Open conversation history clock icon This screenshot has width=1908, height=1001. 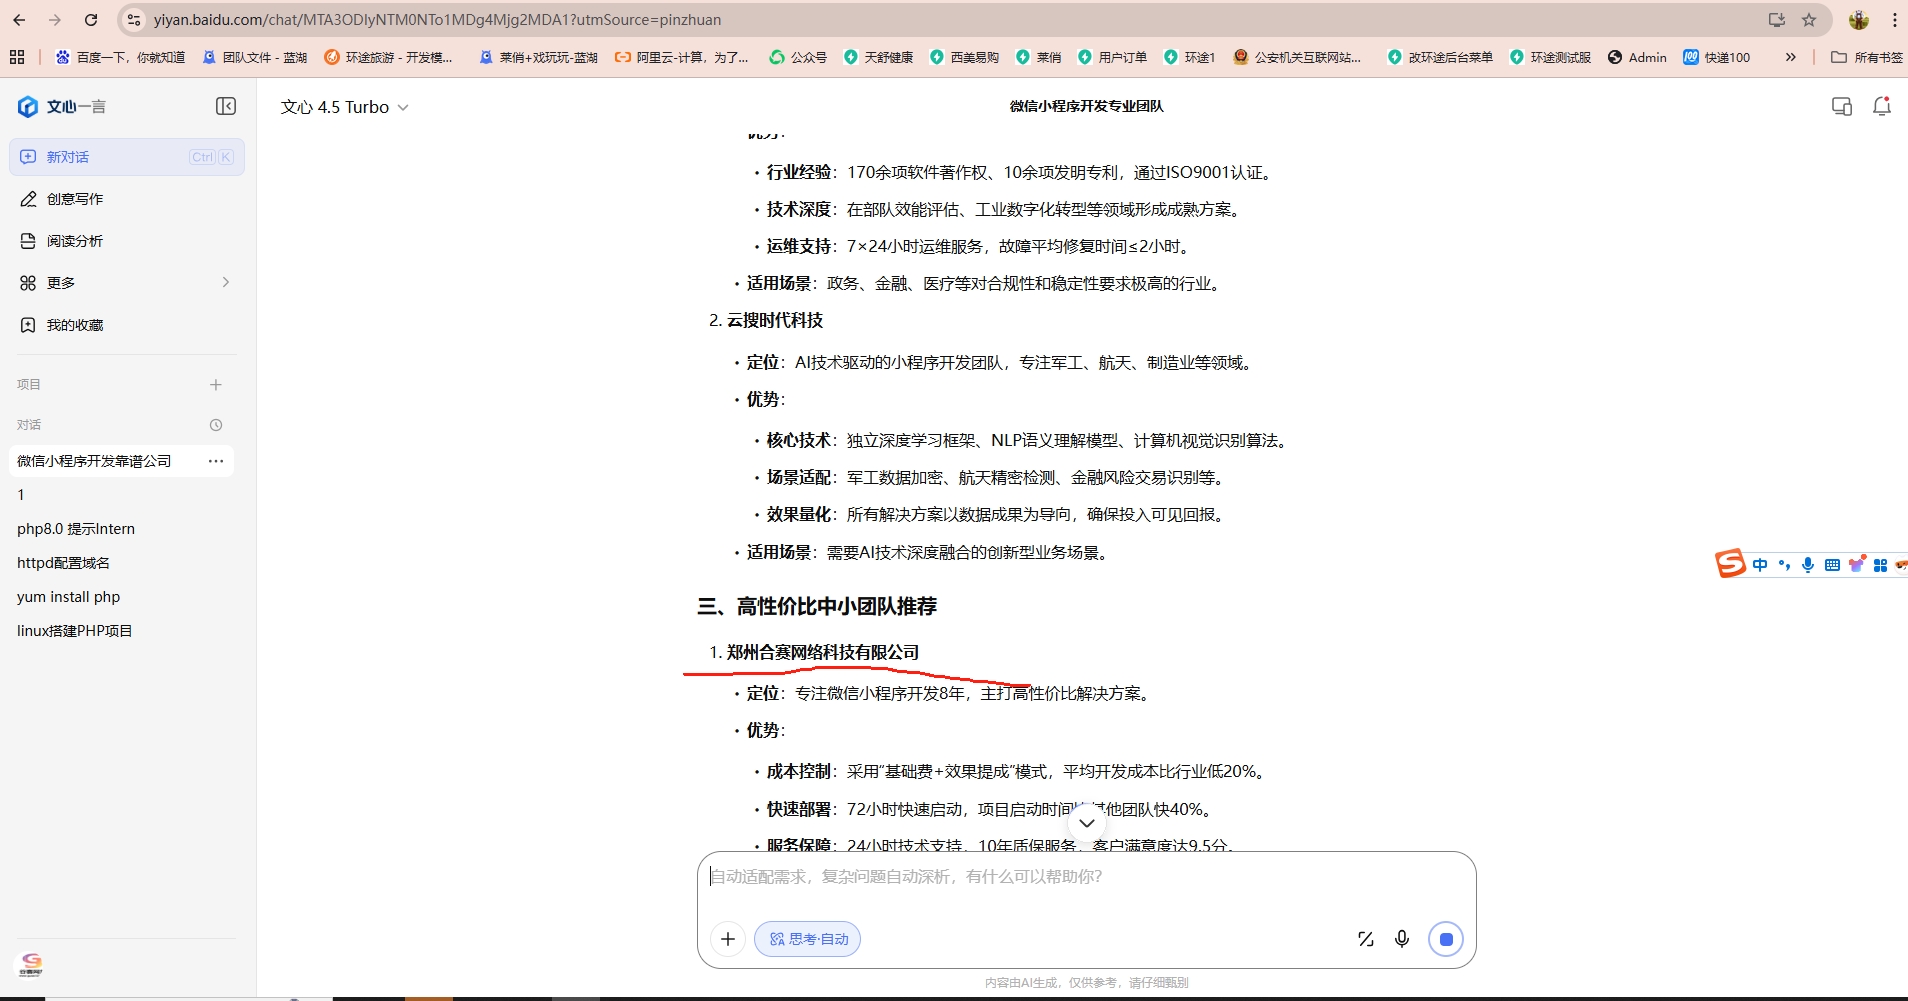pyautogui.click(x=216, y=424)
